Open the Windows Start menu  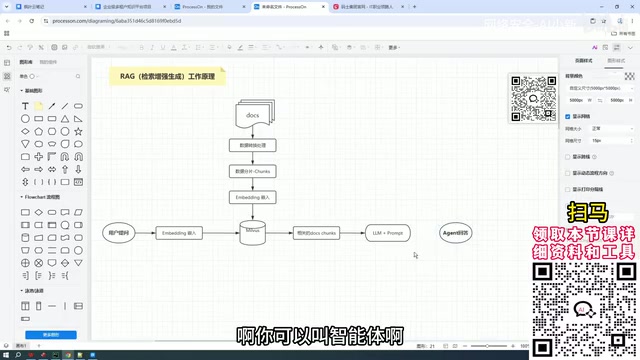[6, 355]
